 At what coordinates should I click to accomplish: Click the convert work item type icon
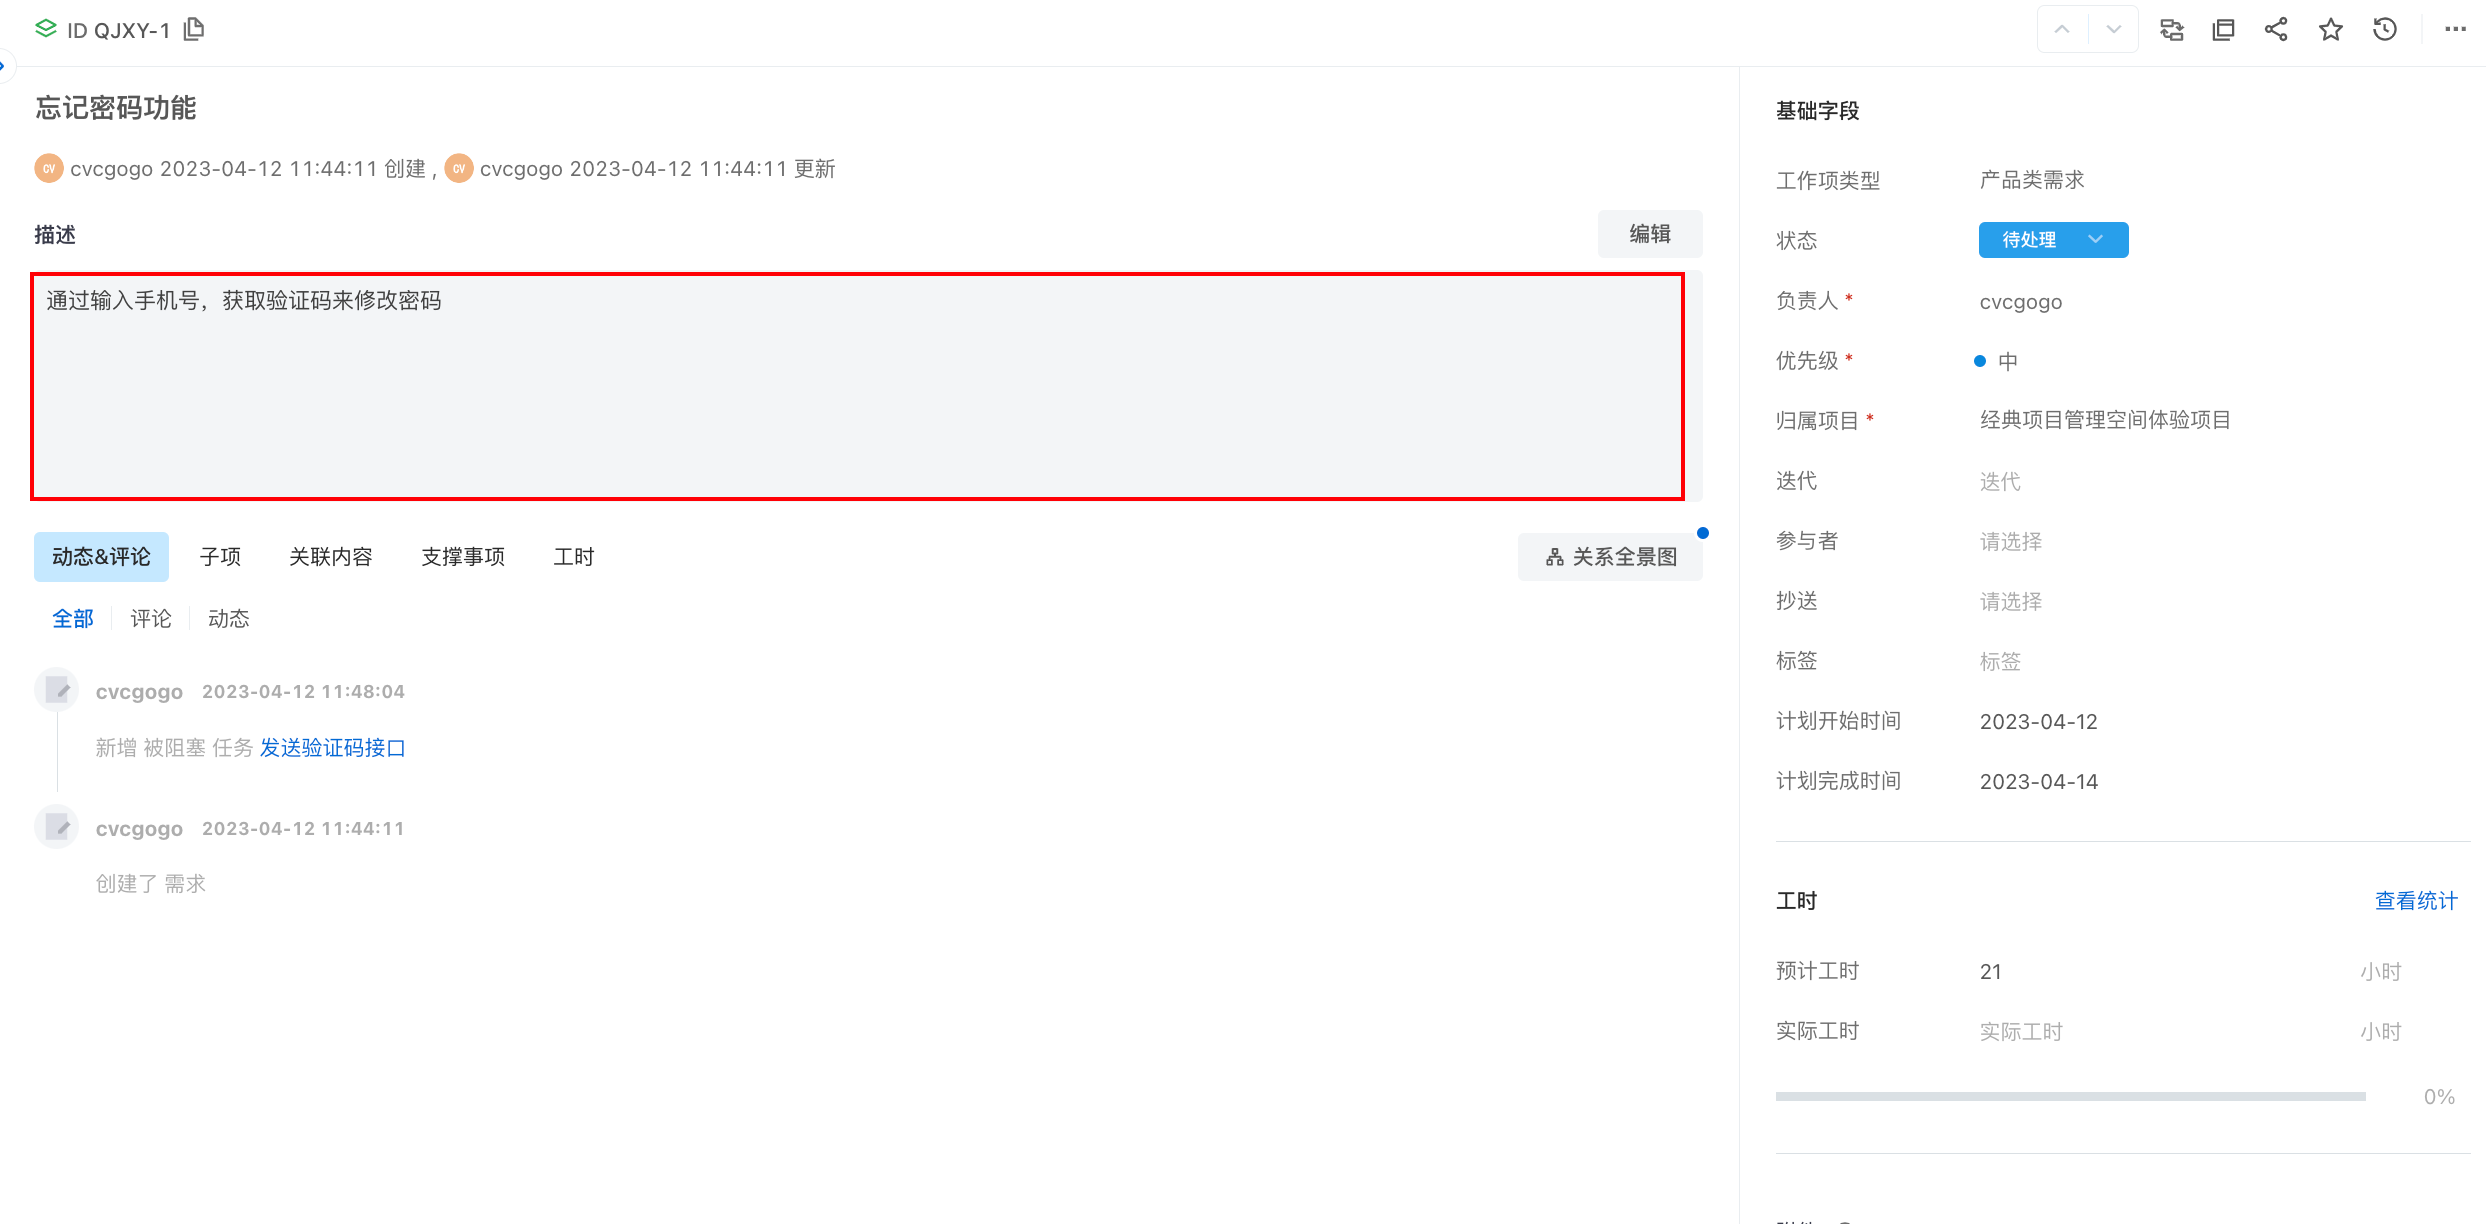click(x=2171, y=30)
